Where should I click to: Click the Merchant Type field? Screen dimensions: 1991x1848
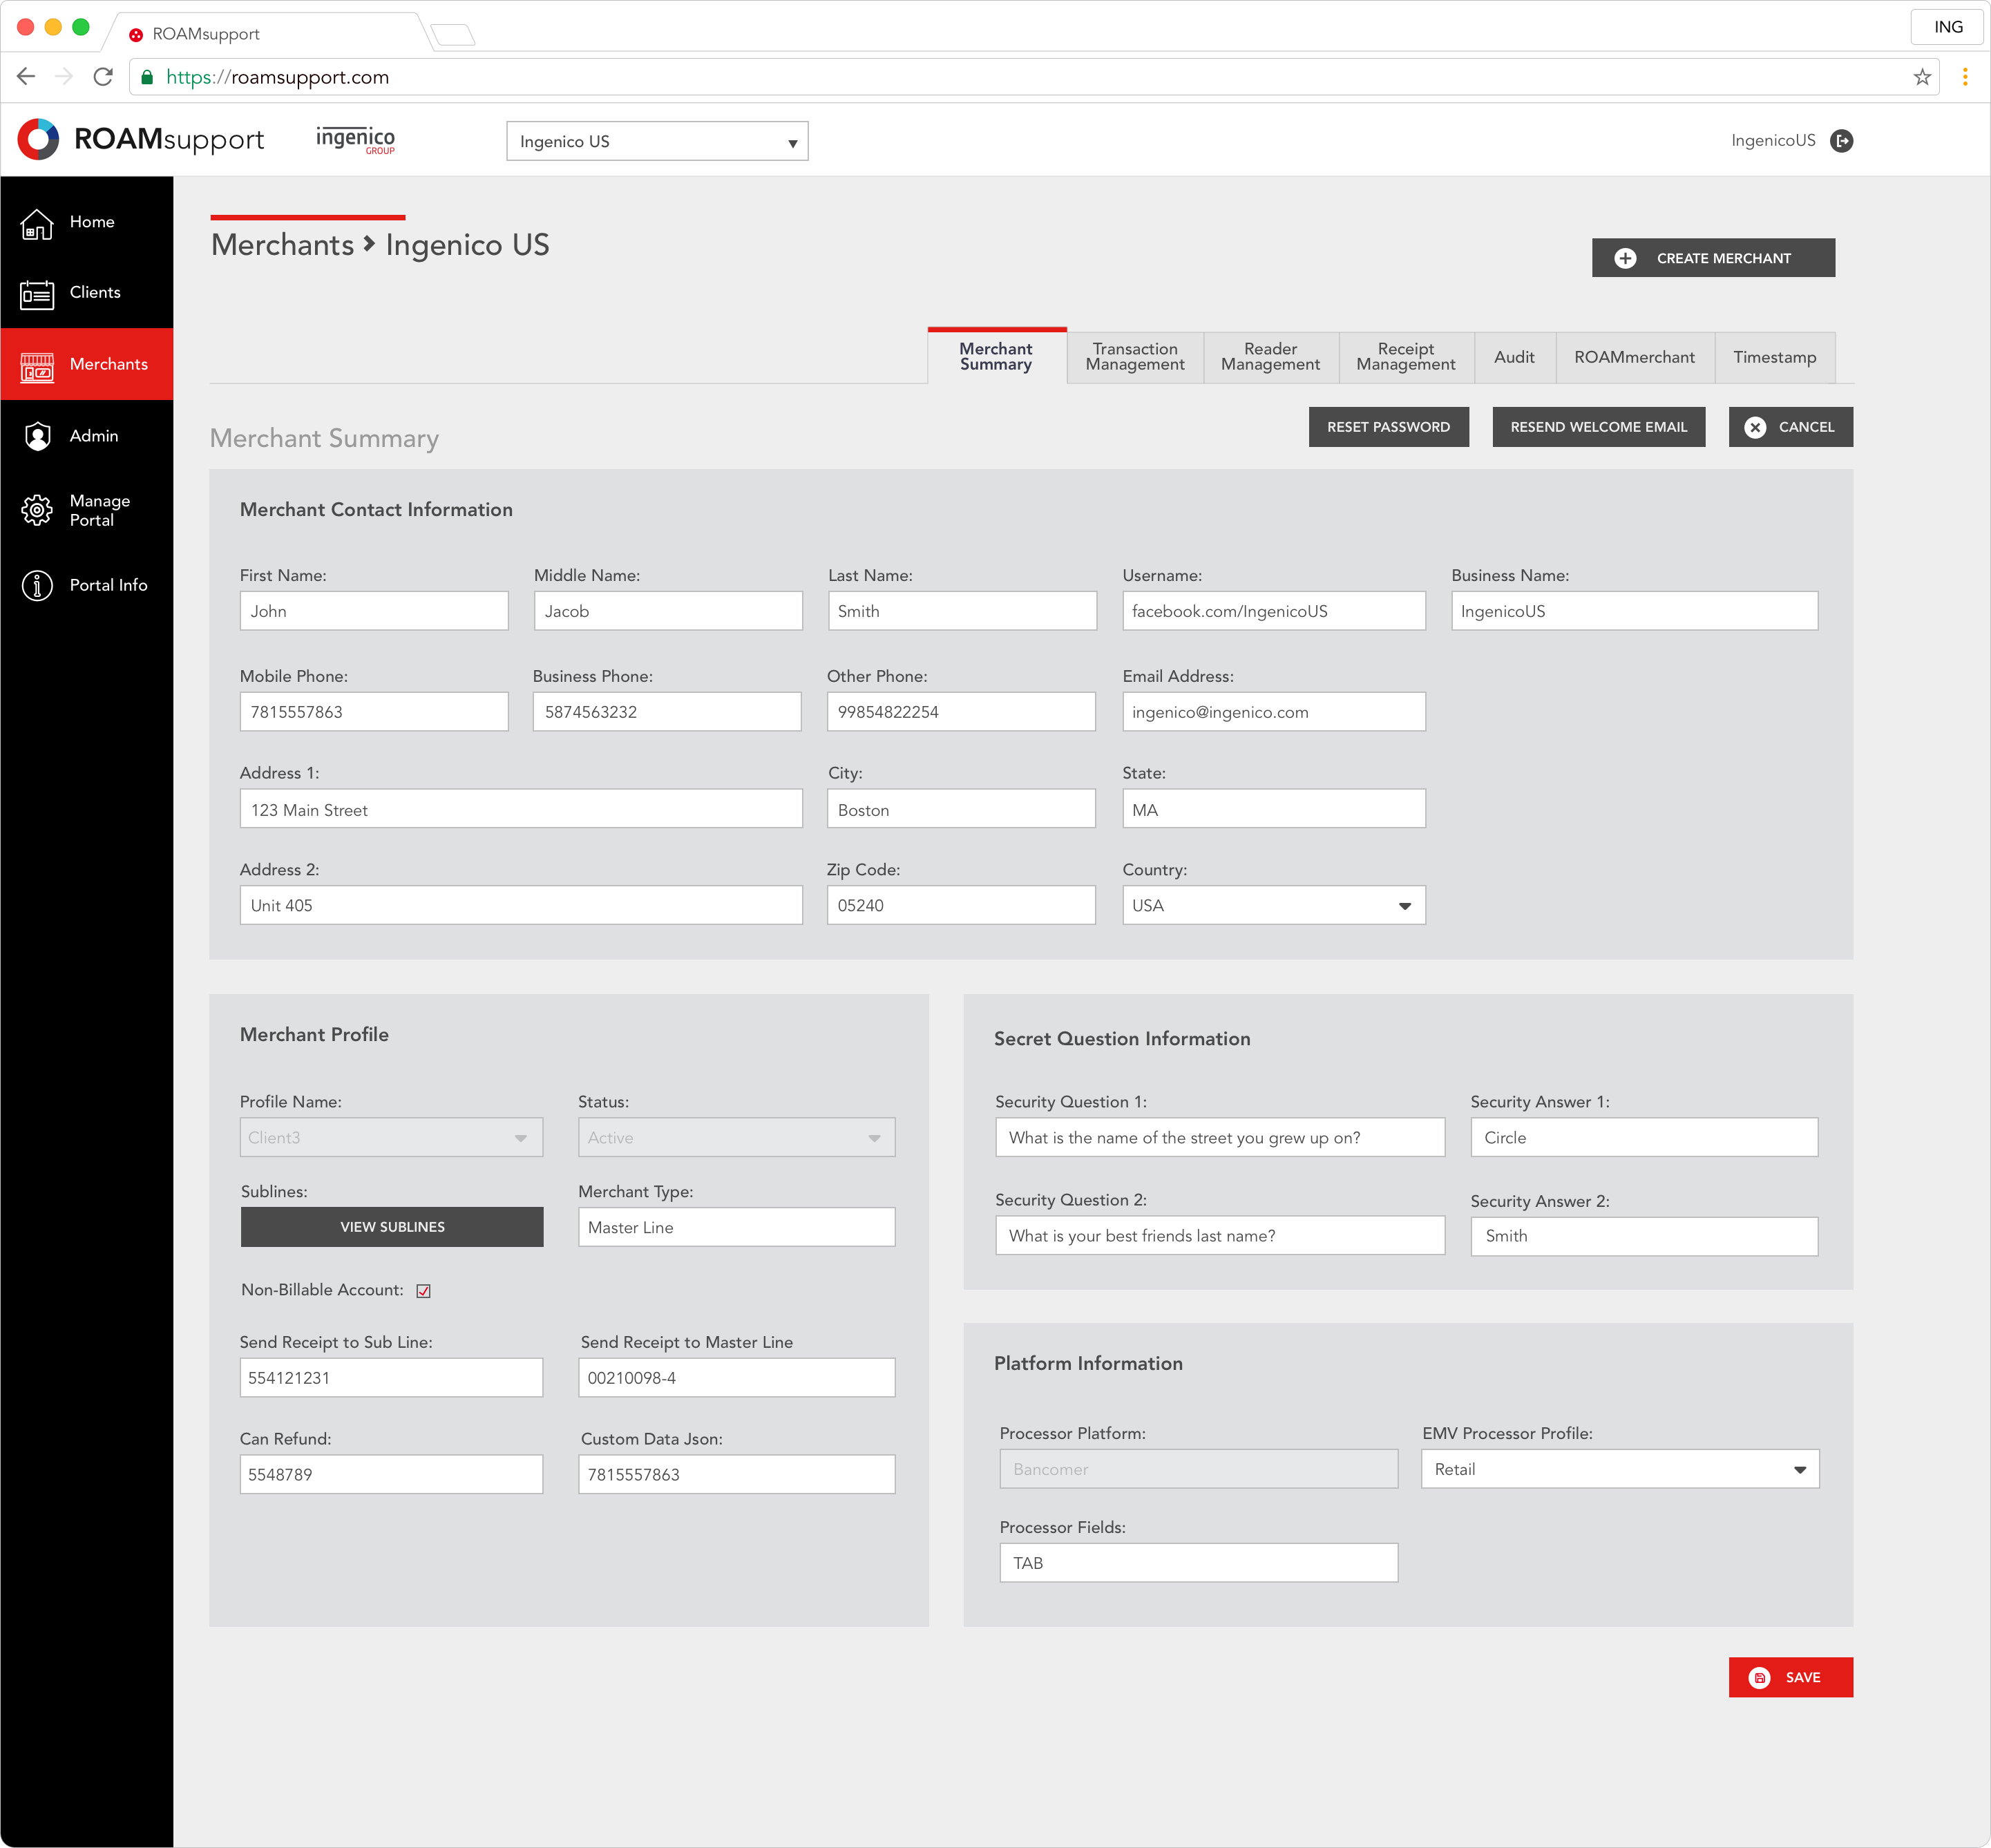coord(736,1227)
